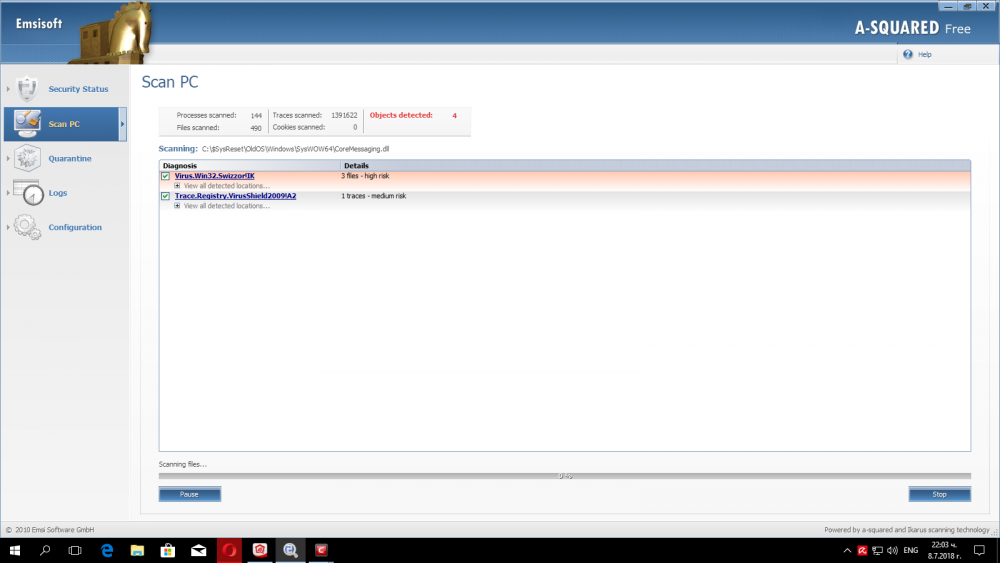1000x563 pixels.
Task: Click 'Traces scanned:' value 1391622
Action: [344, 115]
